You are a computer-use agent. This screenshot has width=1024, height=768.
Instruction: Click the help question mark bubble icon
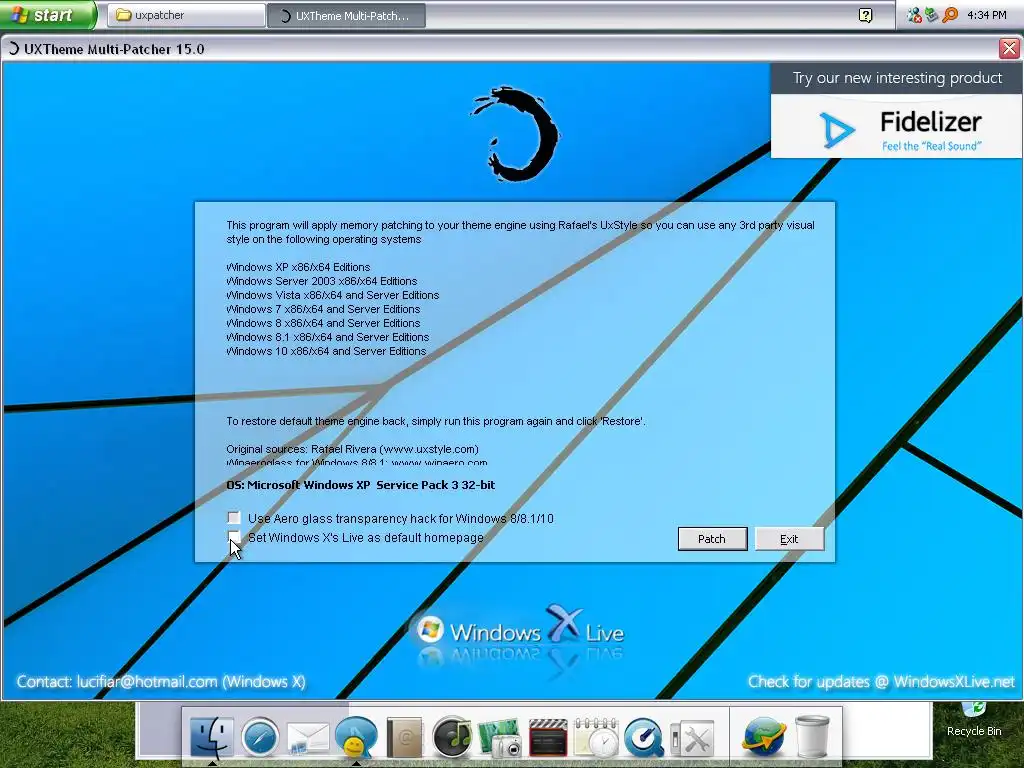(x=865, y=15)
